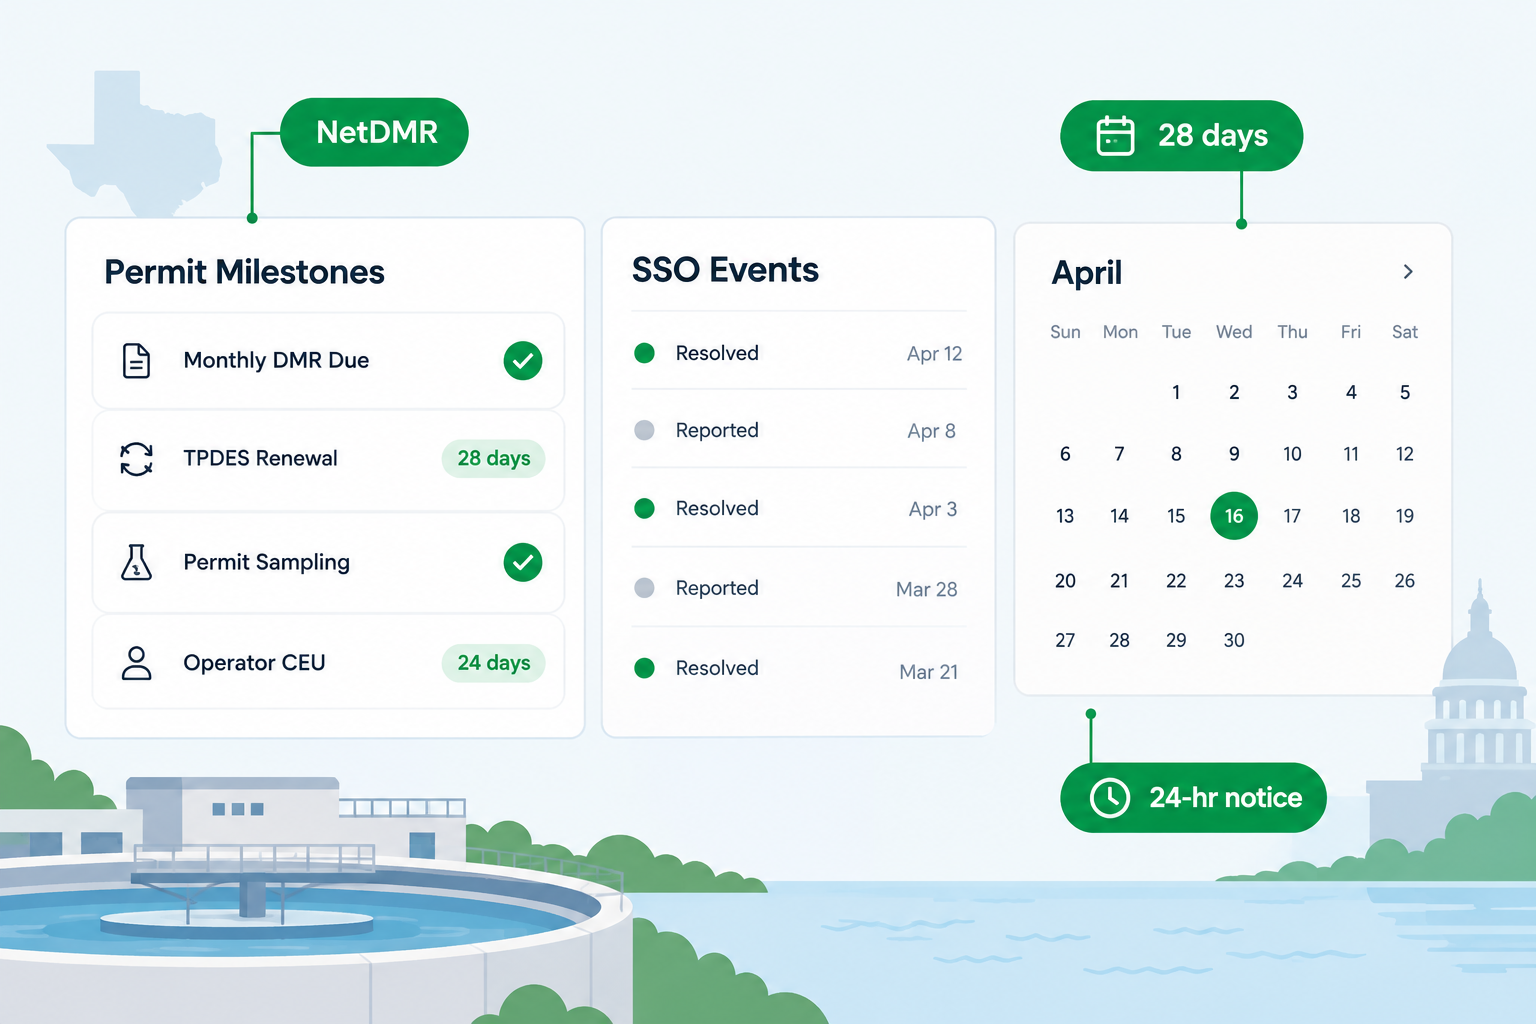The width and height of the screenshot is (1536, 1024).
Task: Select April 12 in the calendar grid
Action: pos(1405,455)
